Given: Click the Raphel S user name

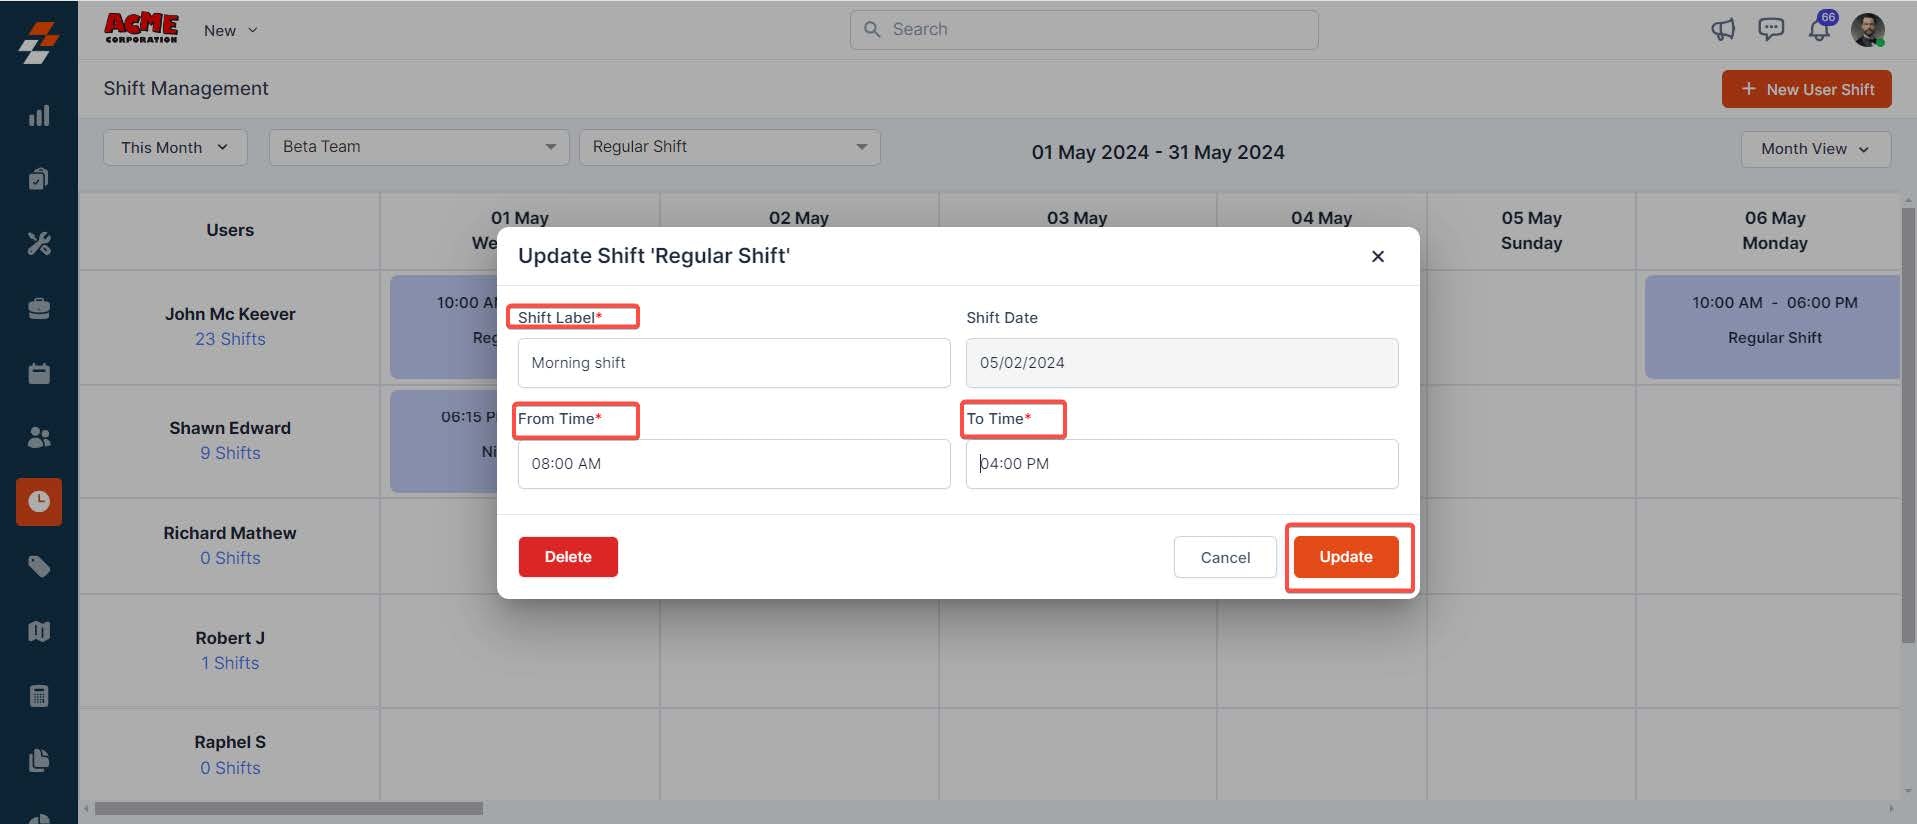Looking at the screenshot, I should (x=230, y=742).
